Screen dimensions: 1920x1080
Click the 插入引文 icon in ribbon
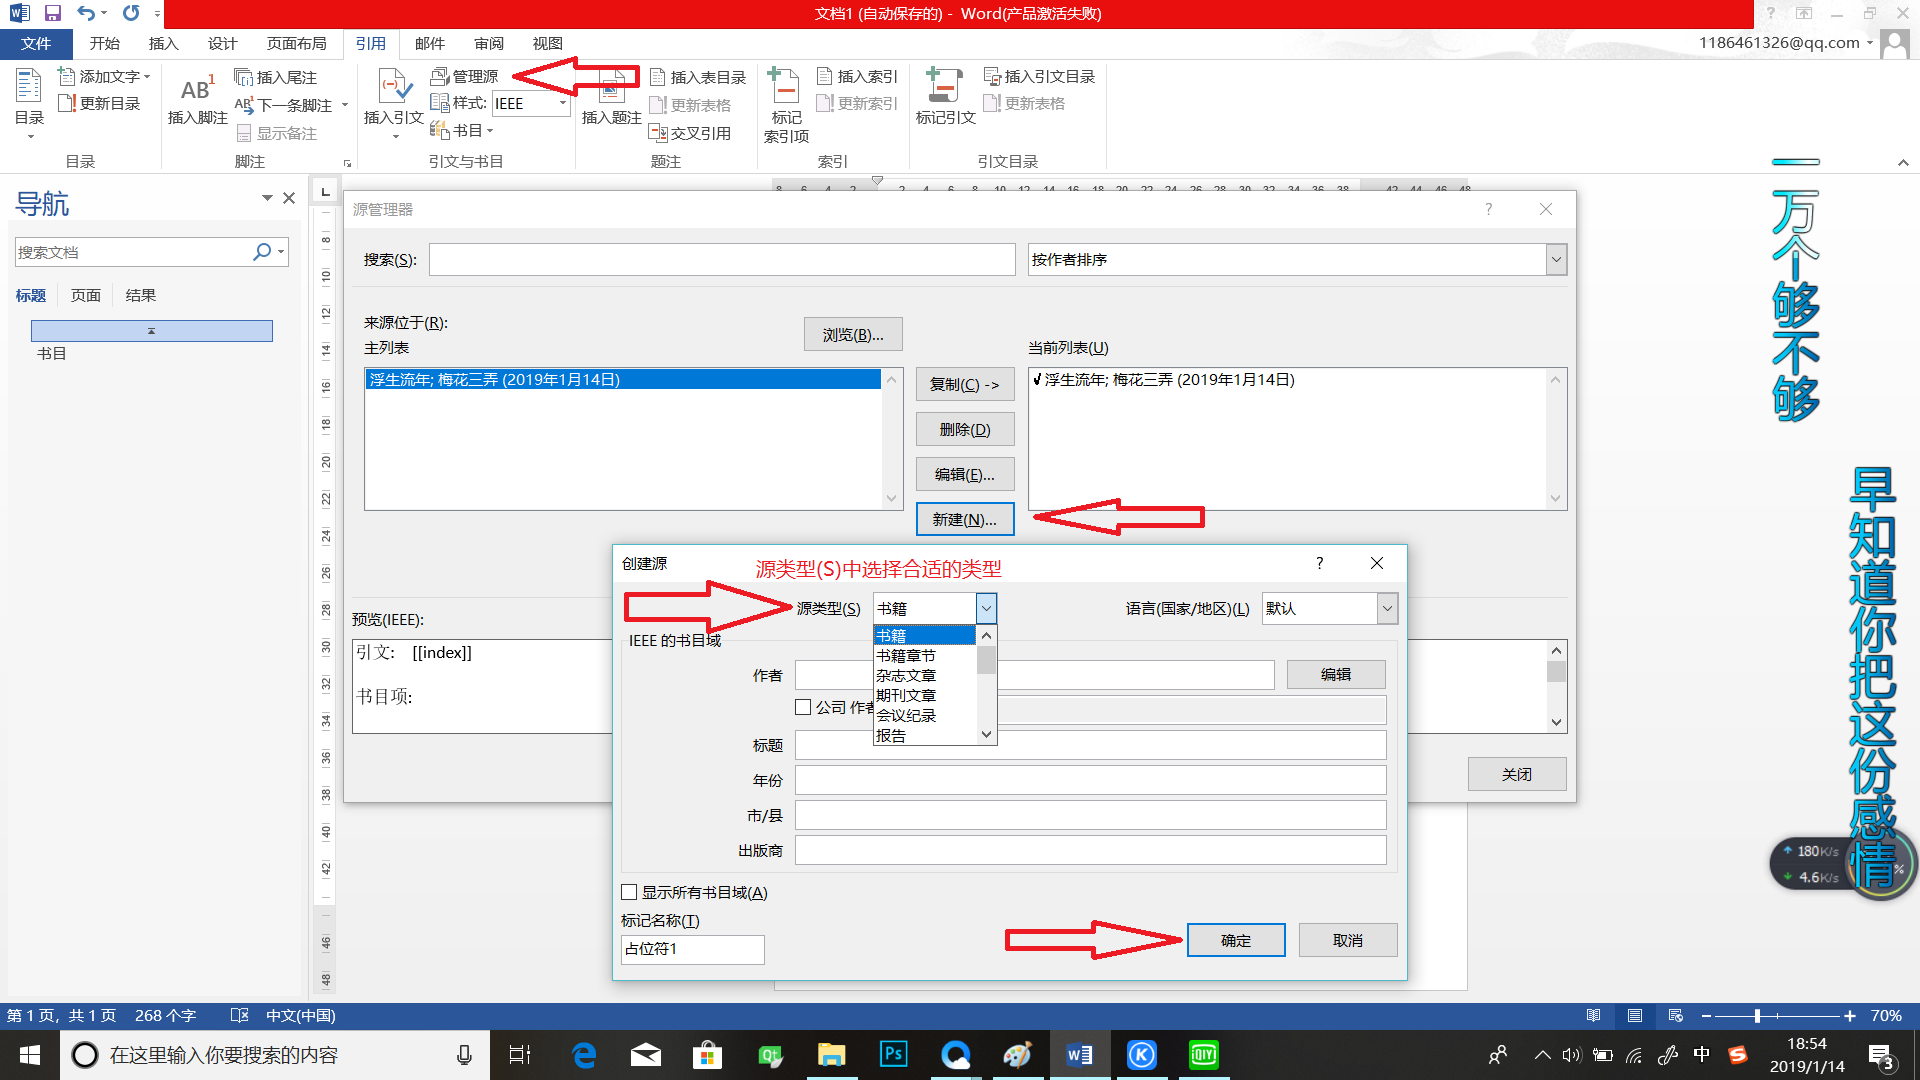click(389, 99)
